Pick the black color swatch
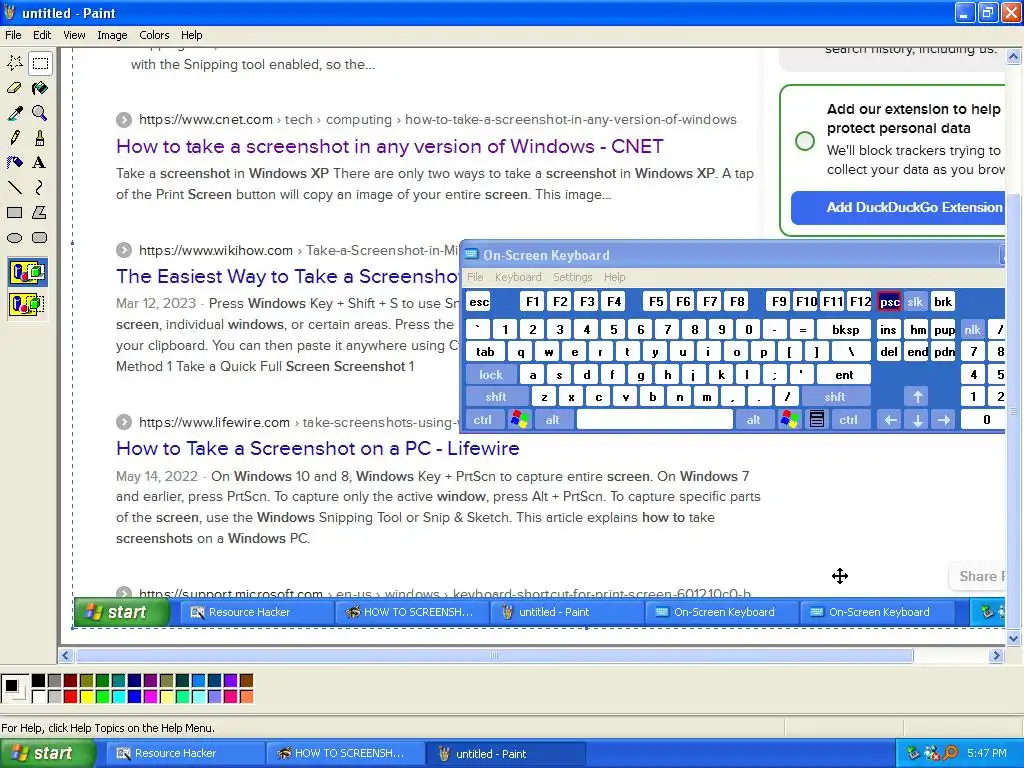The image size is (1024, 768). pyautogui.click(x=39, y=681)
